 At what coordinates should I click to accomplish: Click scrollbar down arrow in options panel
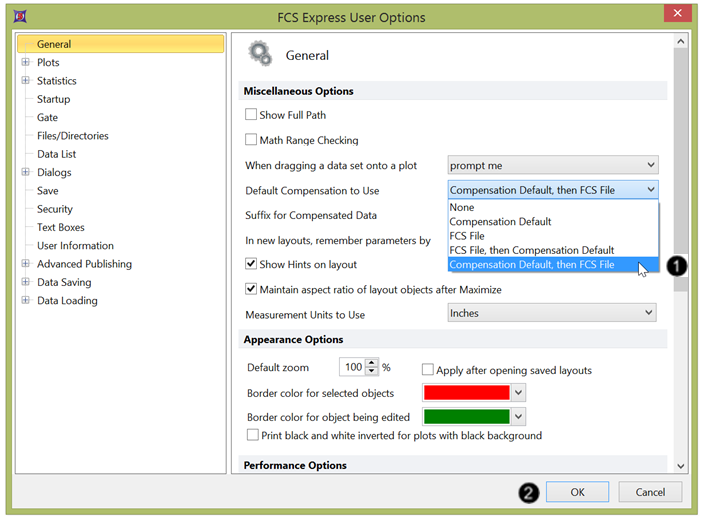[680, 466]
